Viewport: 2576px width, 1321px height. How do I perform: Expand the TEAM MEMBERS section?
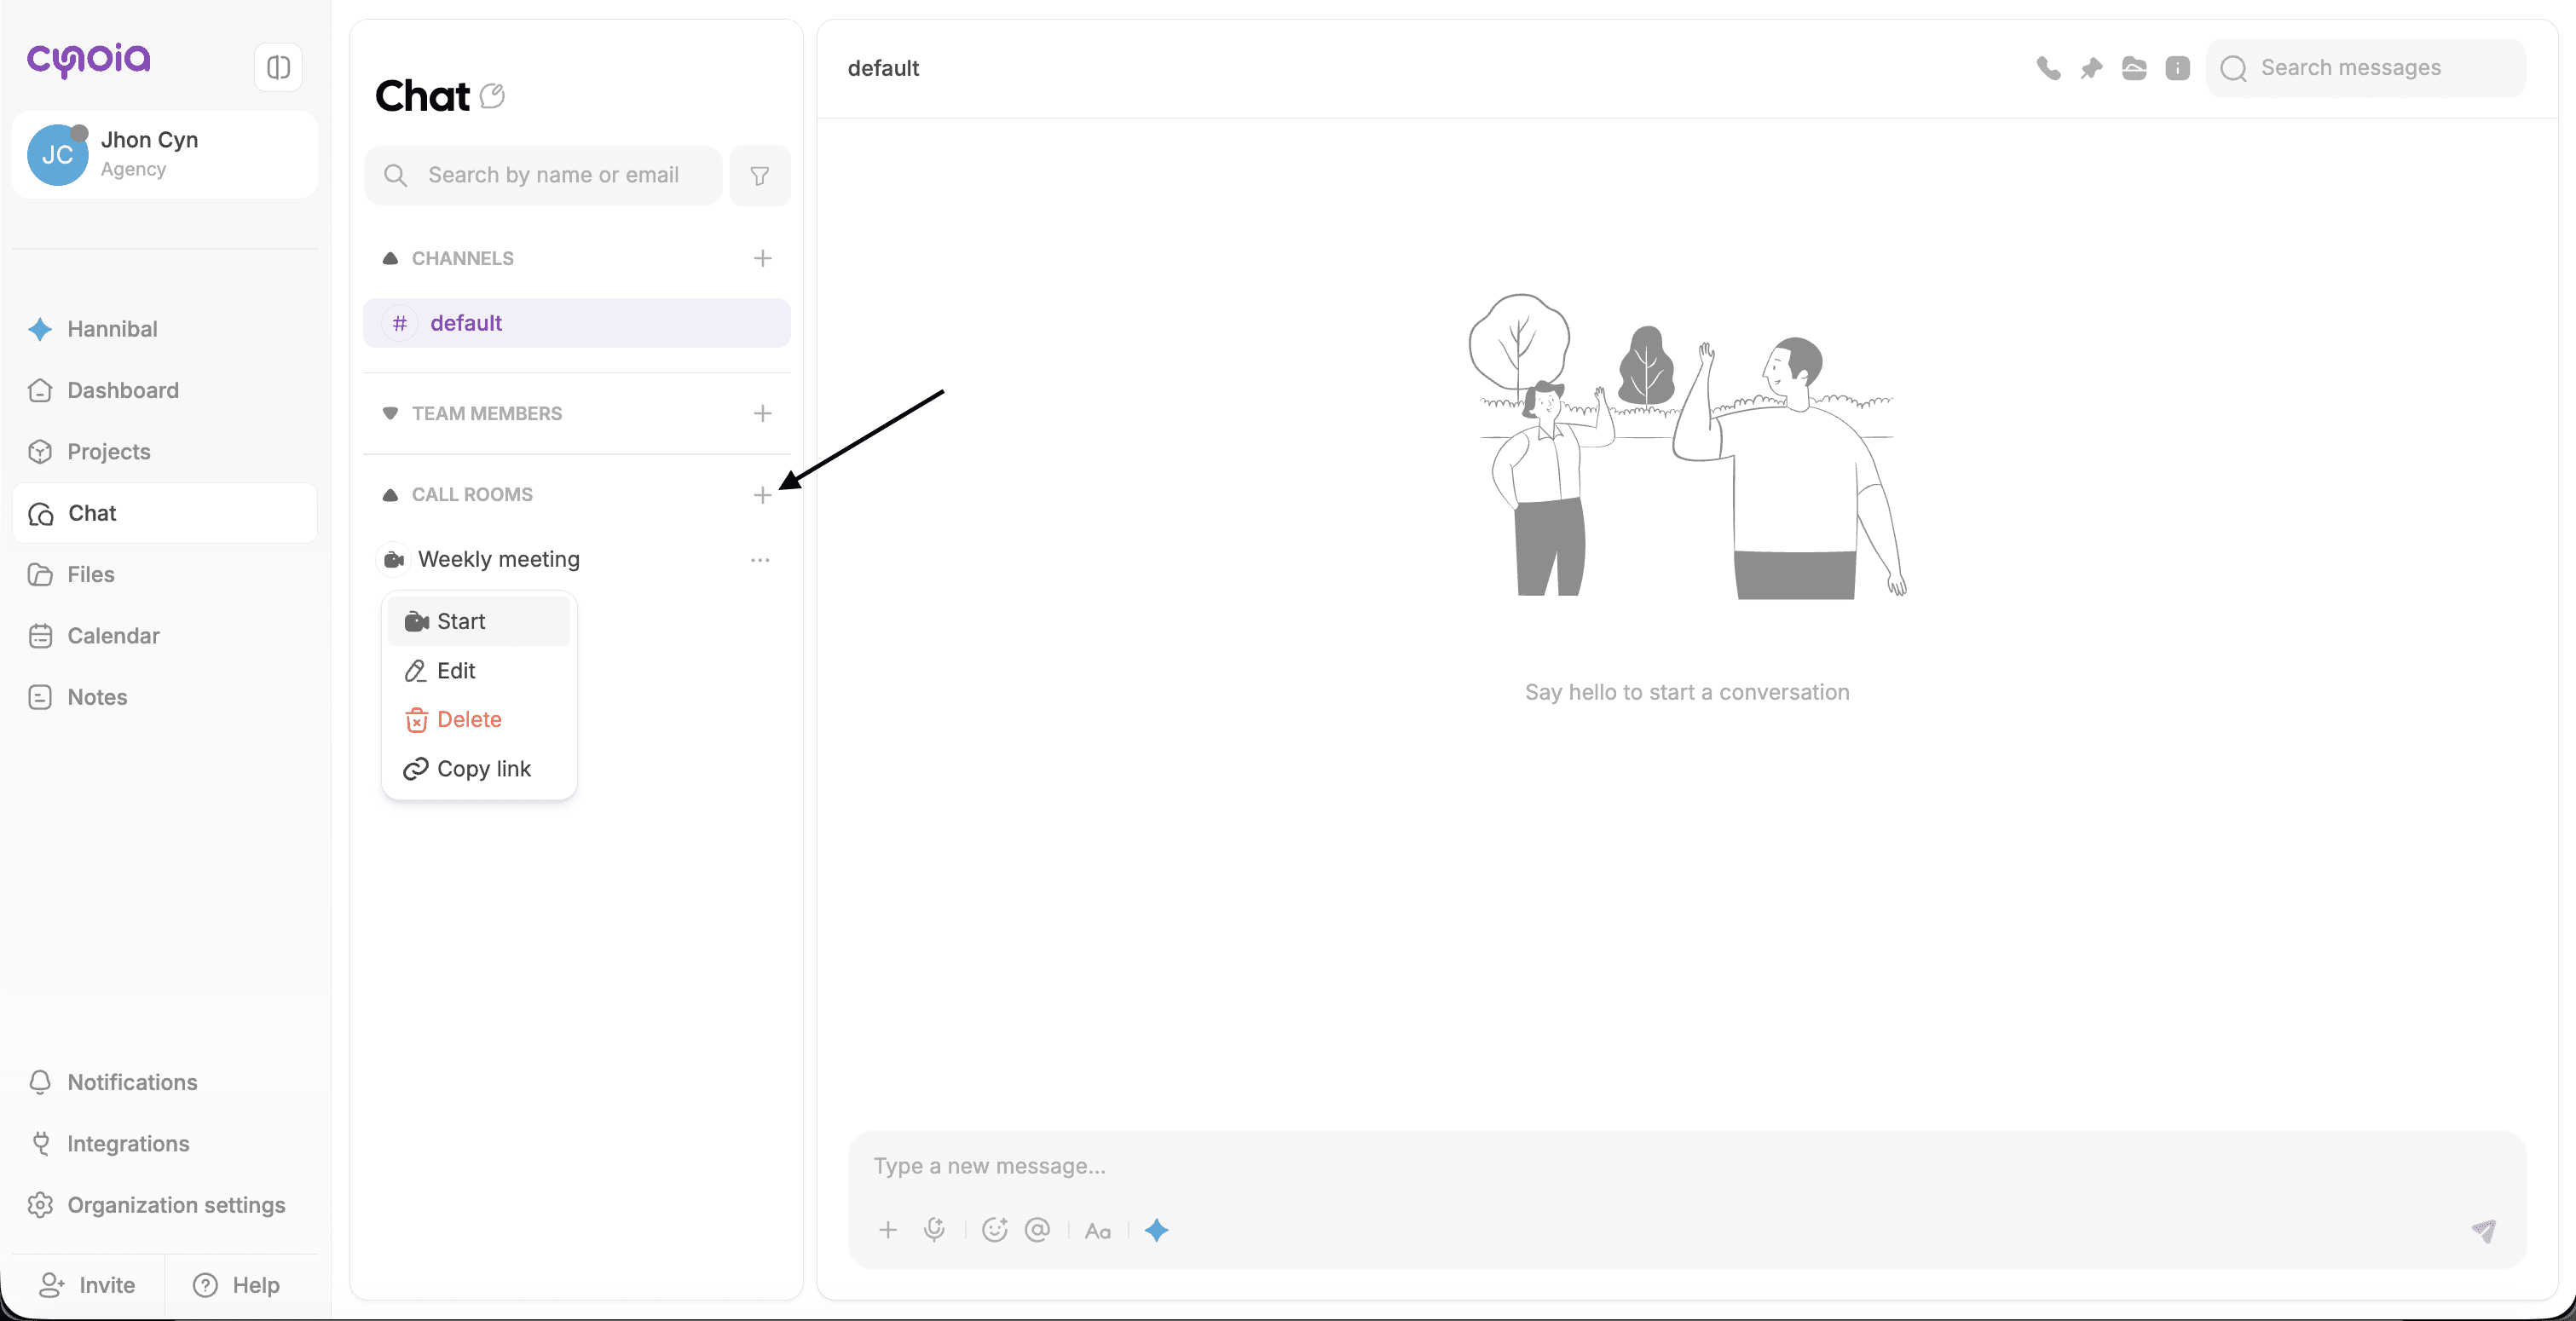click(x=390, y=414)
